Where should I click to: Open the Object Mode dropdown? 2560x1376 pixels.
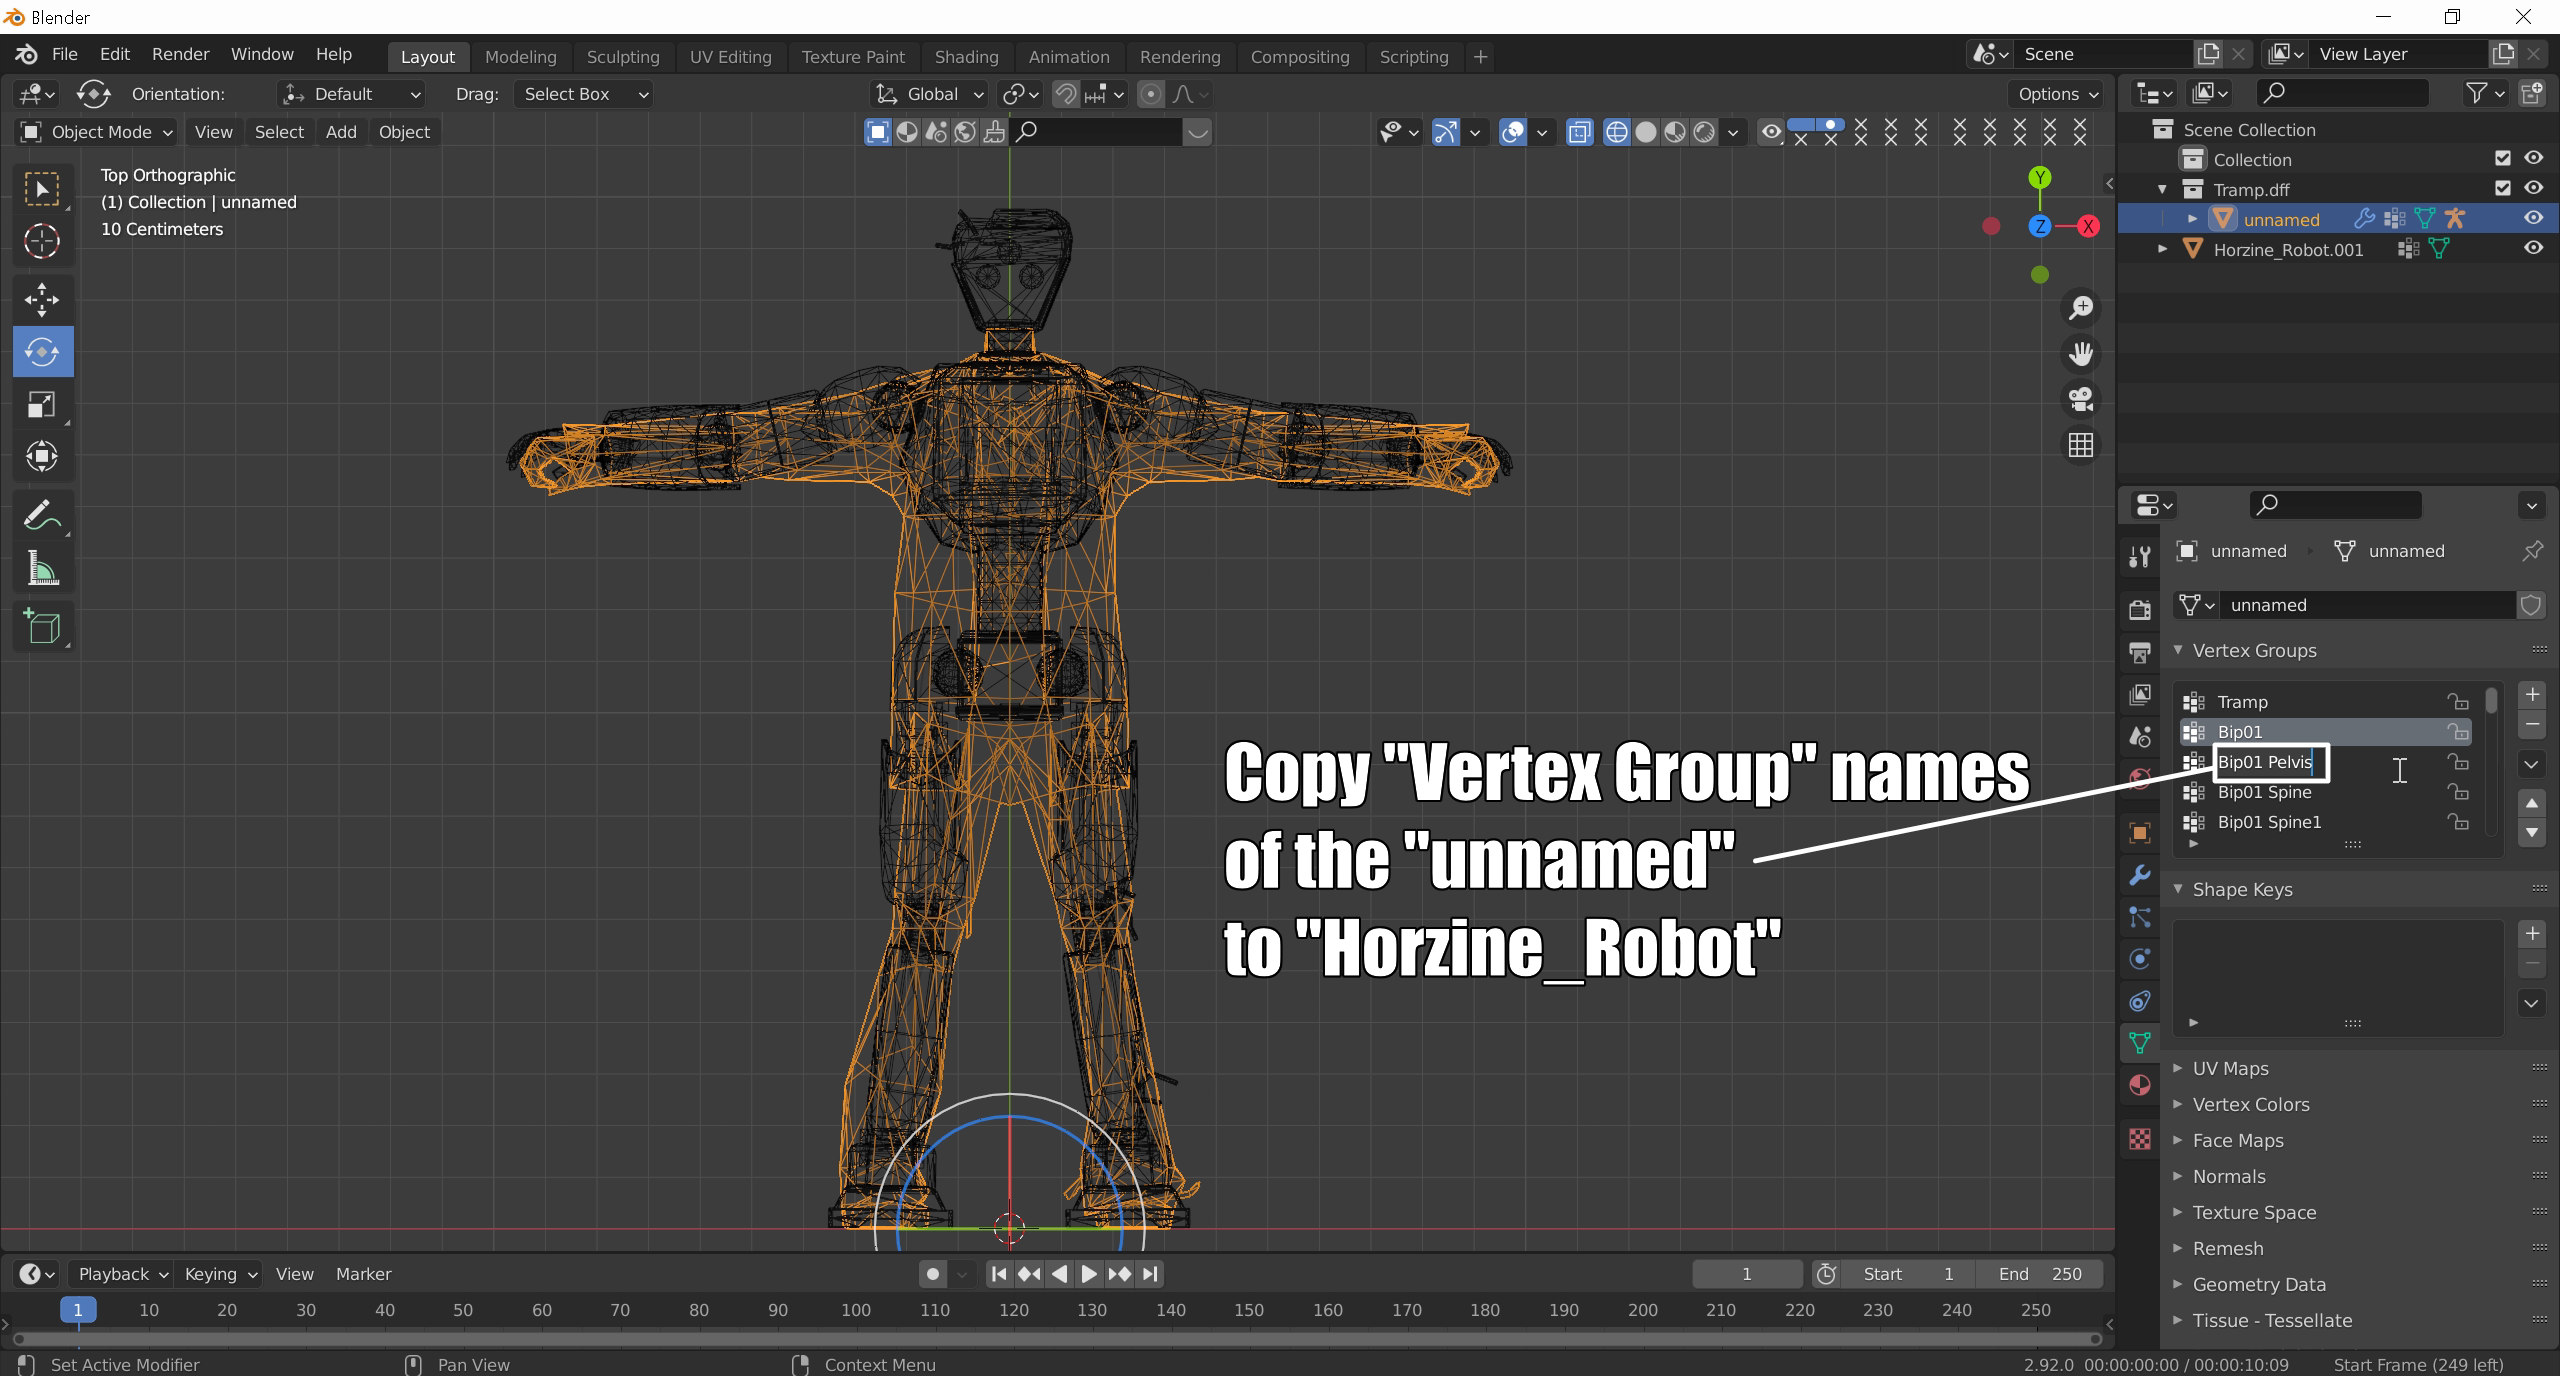coord(98,132)
